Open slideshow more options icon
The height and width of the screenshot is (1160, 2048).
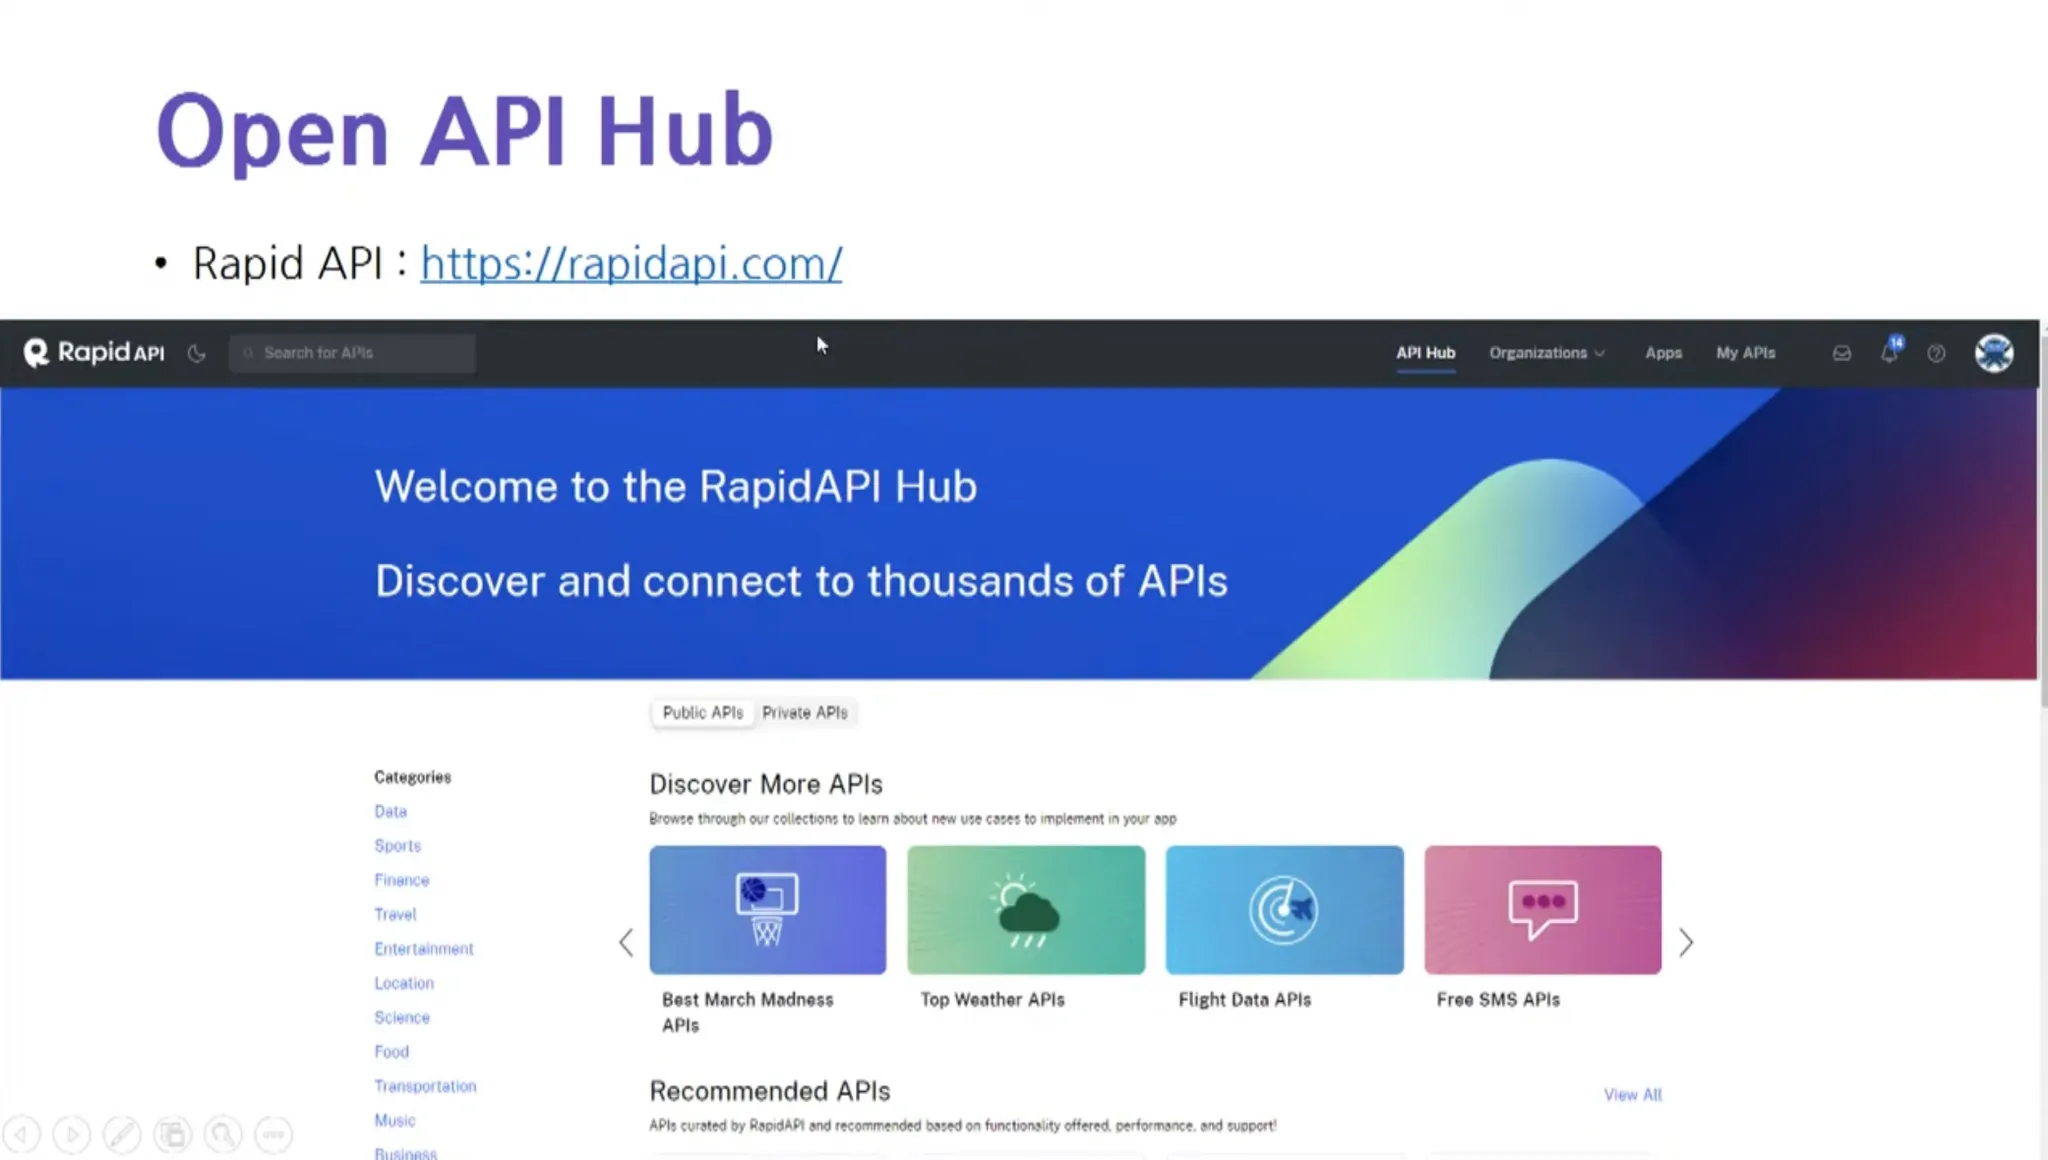tap(273, 1135)
